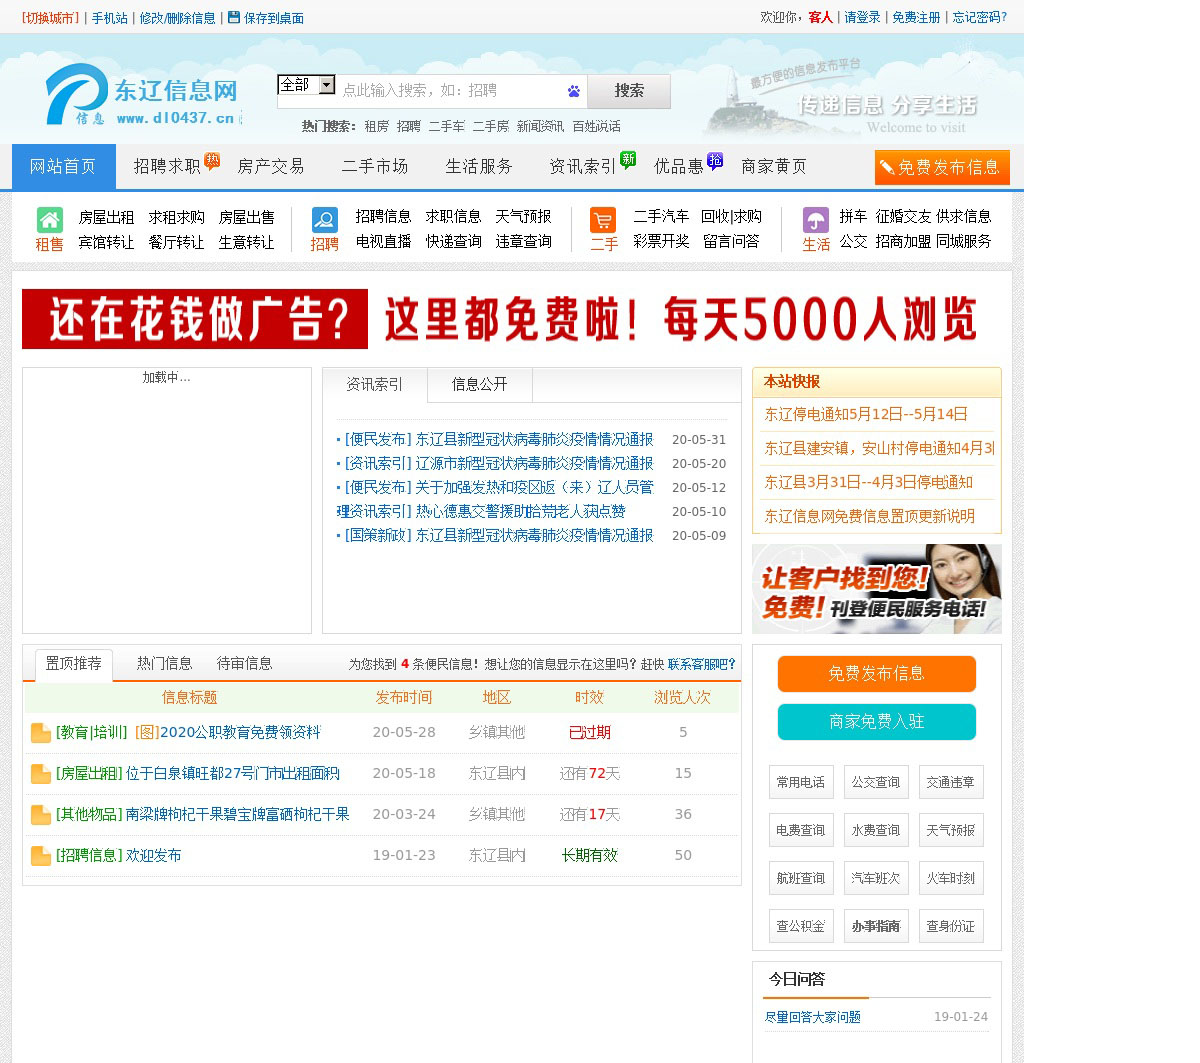1200x1063 pixels.
Task: Click the orange shopping cart 二手 icon
Action: click(x=603, y=220)
